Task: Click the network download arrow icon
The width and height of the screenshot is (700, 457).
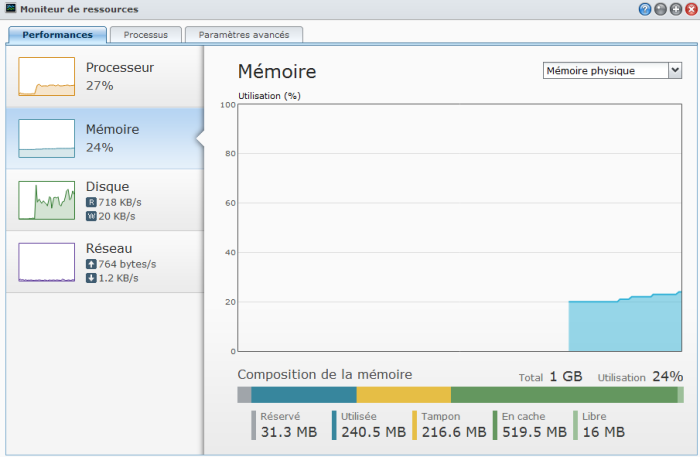Action: [91, 278]
